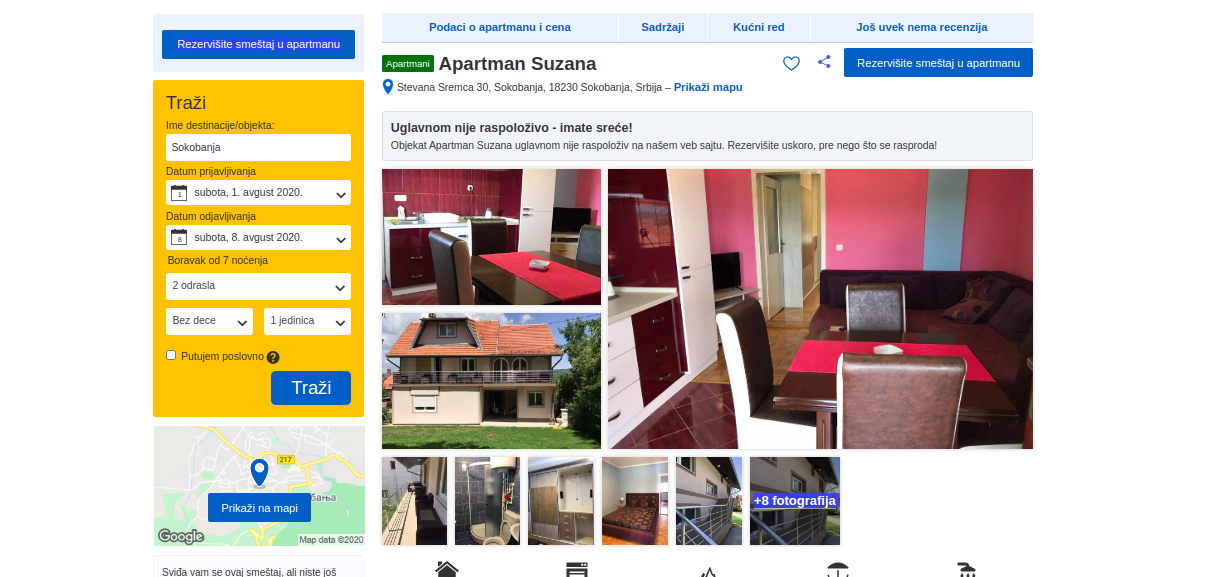1232x577 pixels.
Task: Open the +8 fotografija thumbnail
Action: click(x=795, y=501)
